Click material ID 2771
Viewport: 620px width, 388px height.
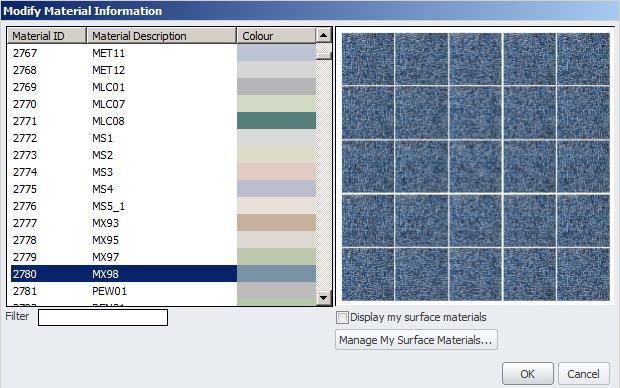pos(25,121)
